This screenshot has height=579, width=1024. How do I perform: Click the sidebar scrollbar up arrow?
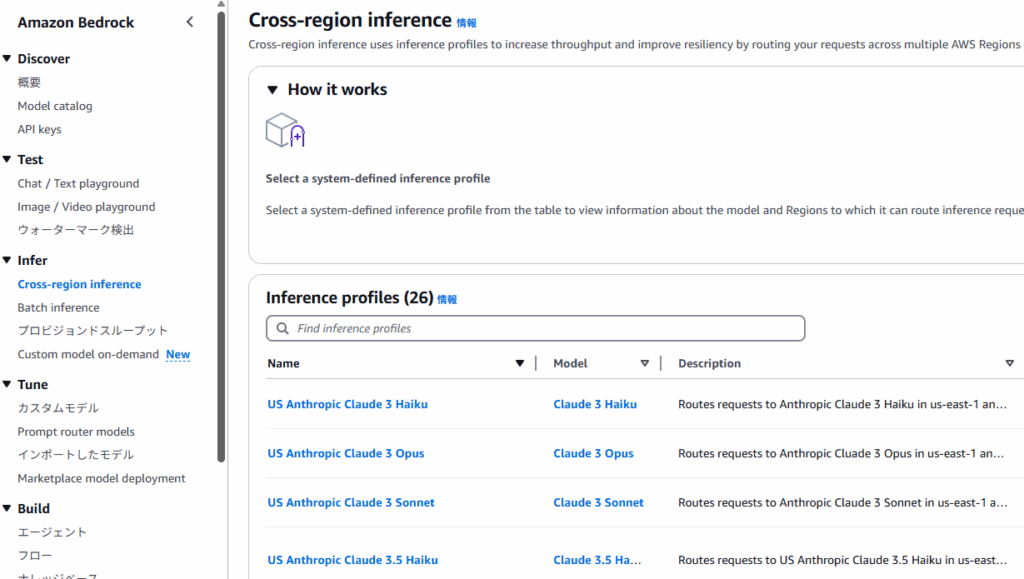221,4
